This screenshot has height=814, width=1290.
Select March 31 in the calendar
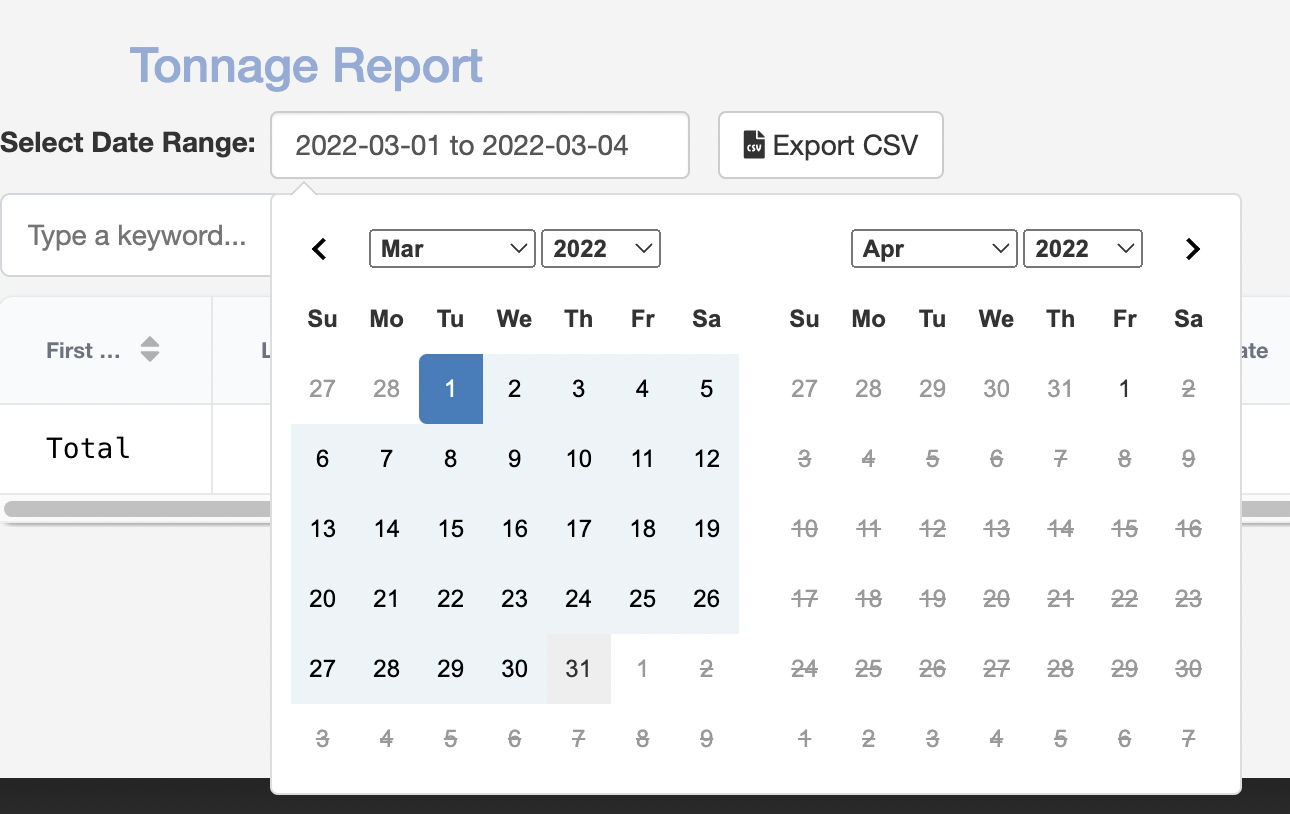579,669
